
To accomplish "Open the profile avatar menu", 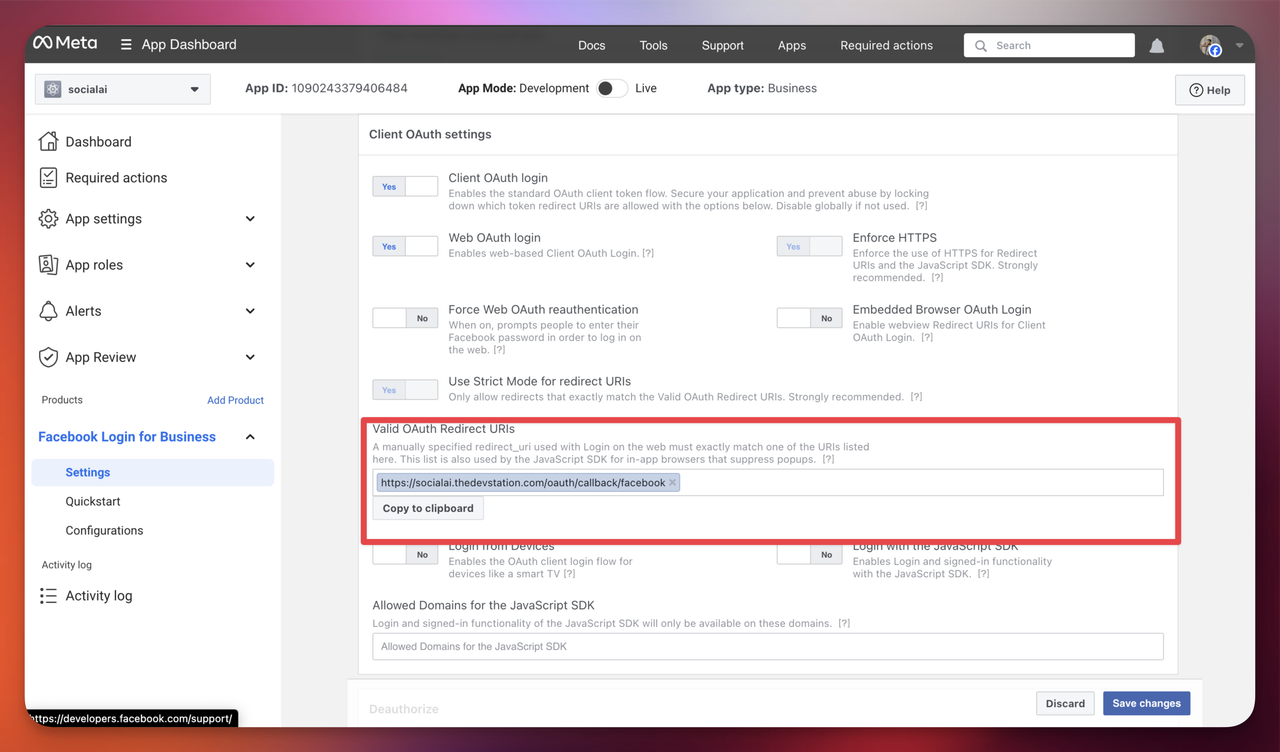I will [x=1211, y=46].
